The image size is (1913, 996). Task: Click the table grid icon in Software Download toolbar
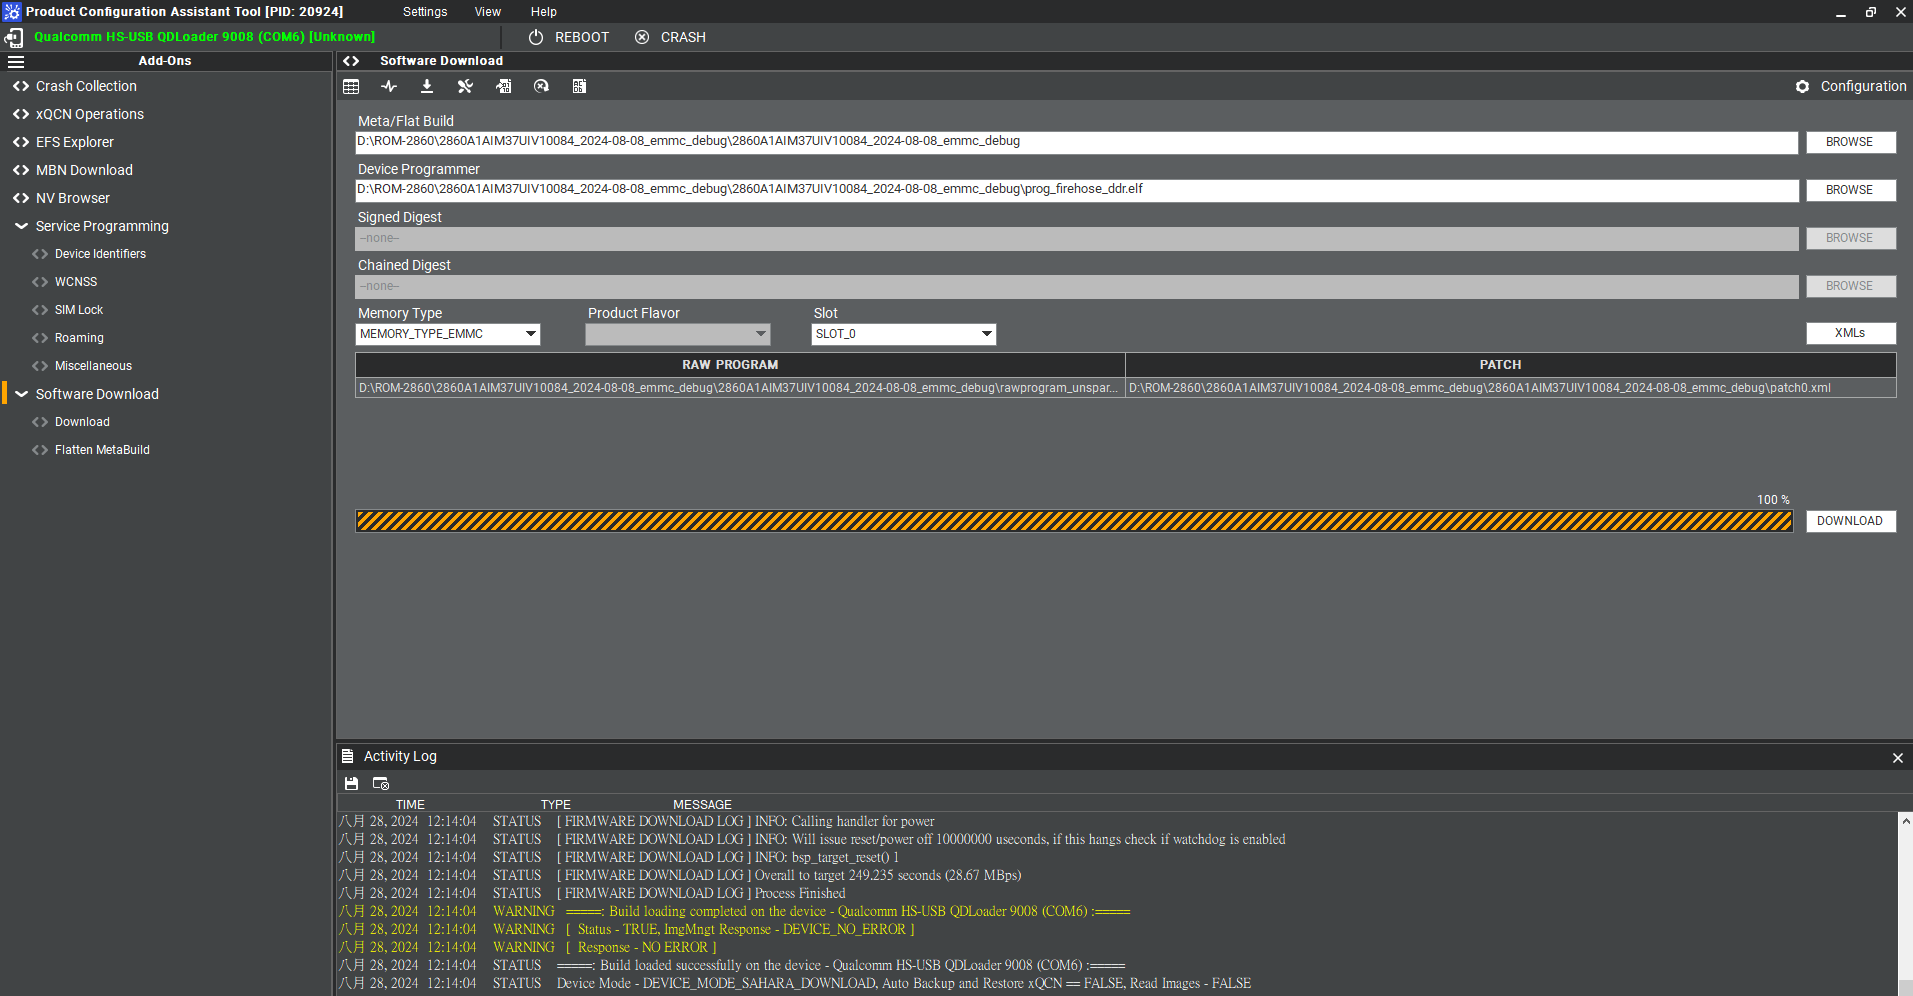[x=351, y=87]
